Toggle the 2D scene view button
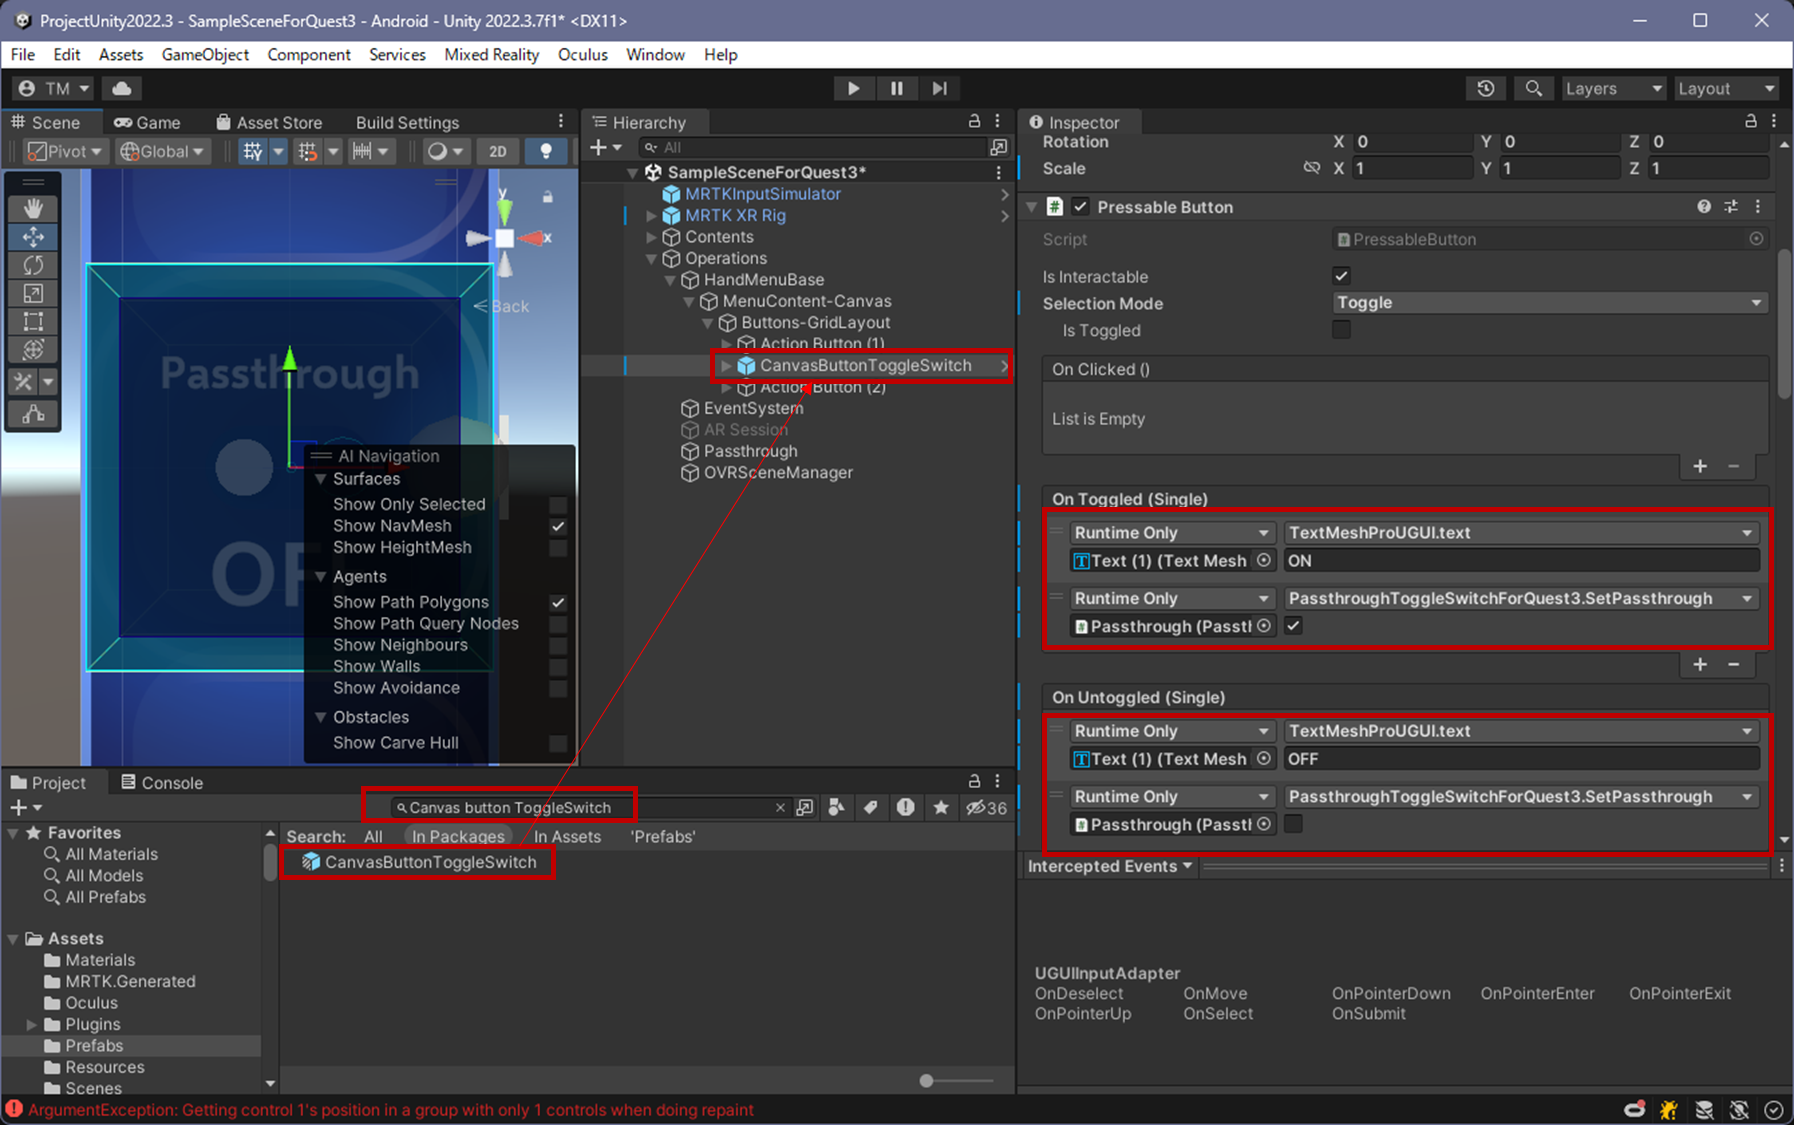1794x1125 pixels. pos(497,151)
